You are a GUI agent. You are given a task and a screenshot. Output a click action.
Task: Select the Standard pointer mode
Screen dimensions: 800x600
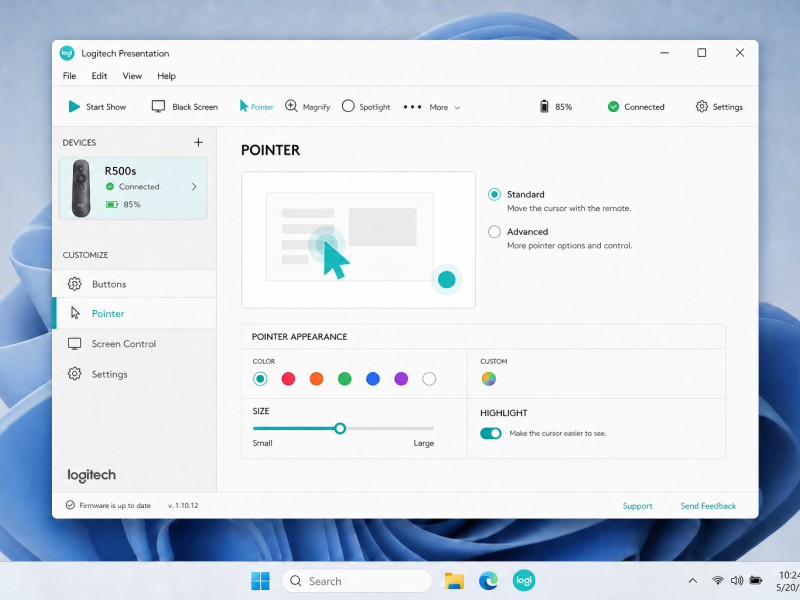(x=494, y=194)
